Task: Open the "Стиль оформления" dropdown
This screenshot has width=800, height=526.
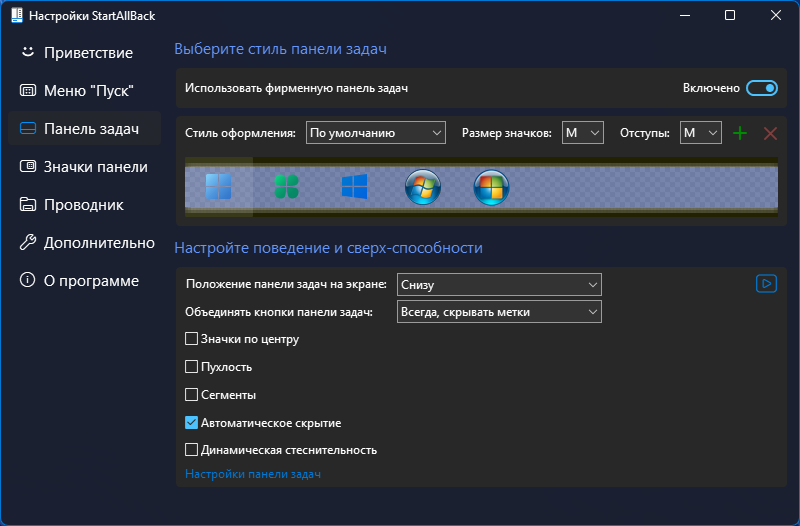Action: (x=375, y=133)
